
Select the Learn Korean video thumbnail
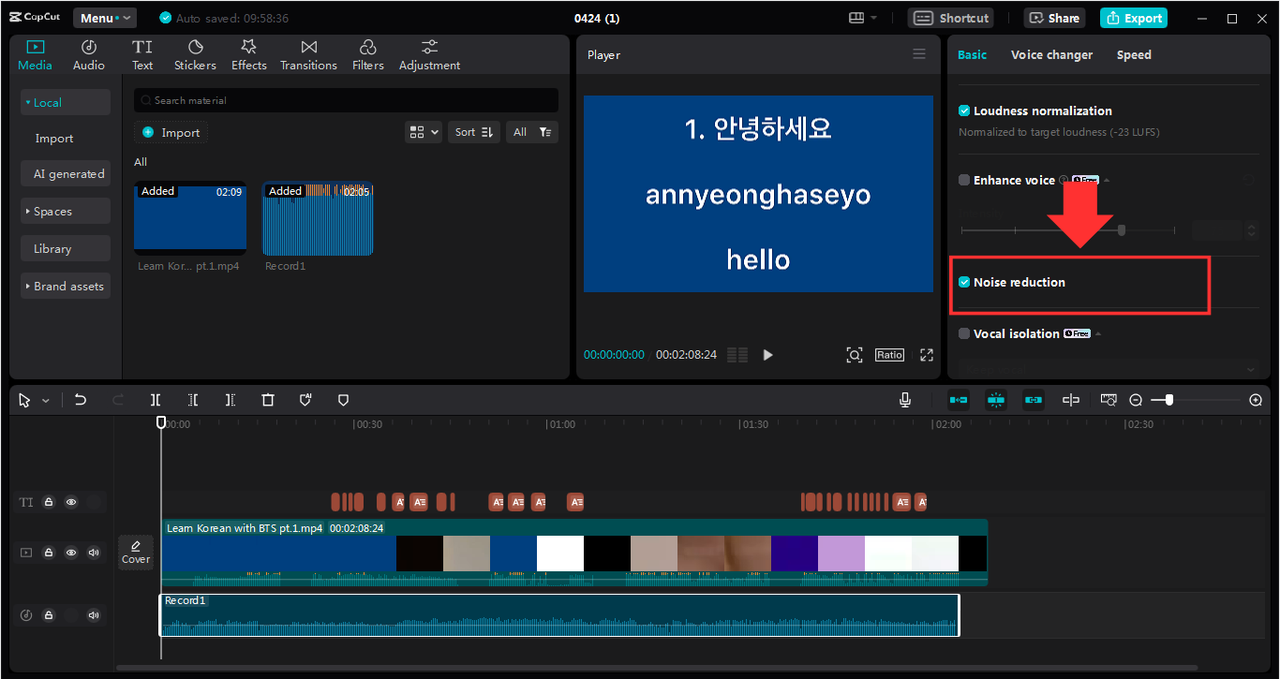click(x=190, y=218)
